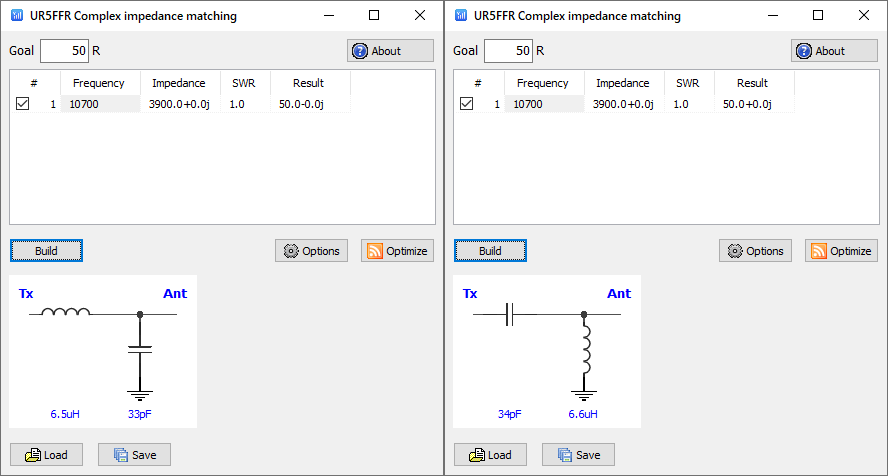Image resolution: width=888 pixels, height=476 pixels.
Task: Open Options gear in left window
Action: coord(311,251)
